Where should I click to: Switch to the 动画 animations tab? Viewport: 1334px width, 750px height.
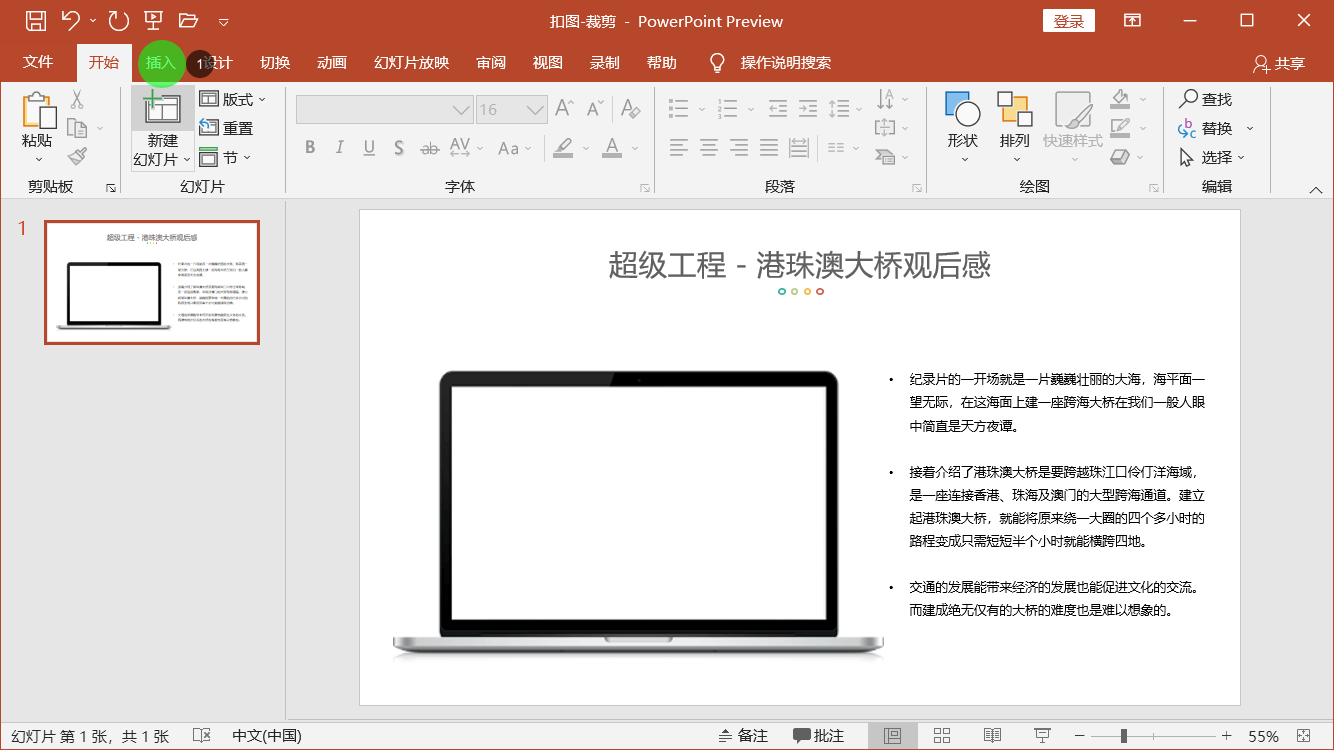(332, 63)
